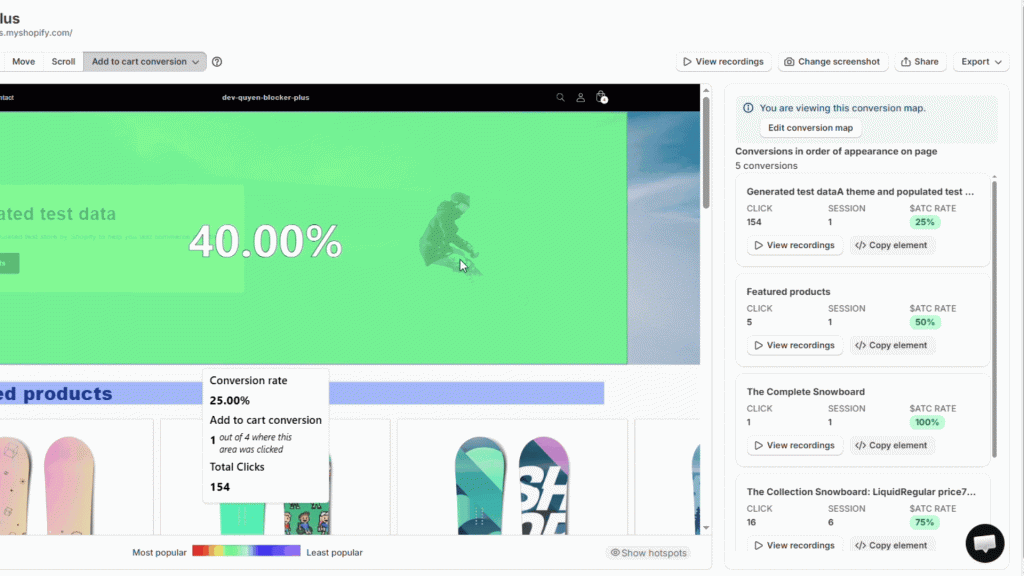Expand the Add to cart conversion dropdown

[x=145, y=62]
